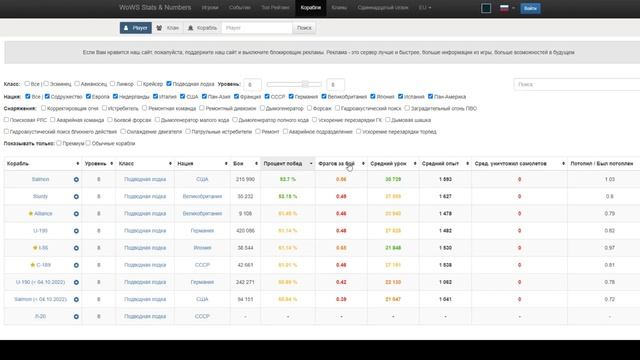Click the premium star next to Alliance
This screenshot has height=360, width=640.
click(31, 213)
